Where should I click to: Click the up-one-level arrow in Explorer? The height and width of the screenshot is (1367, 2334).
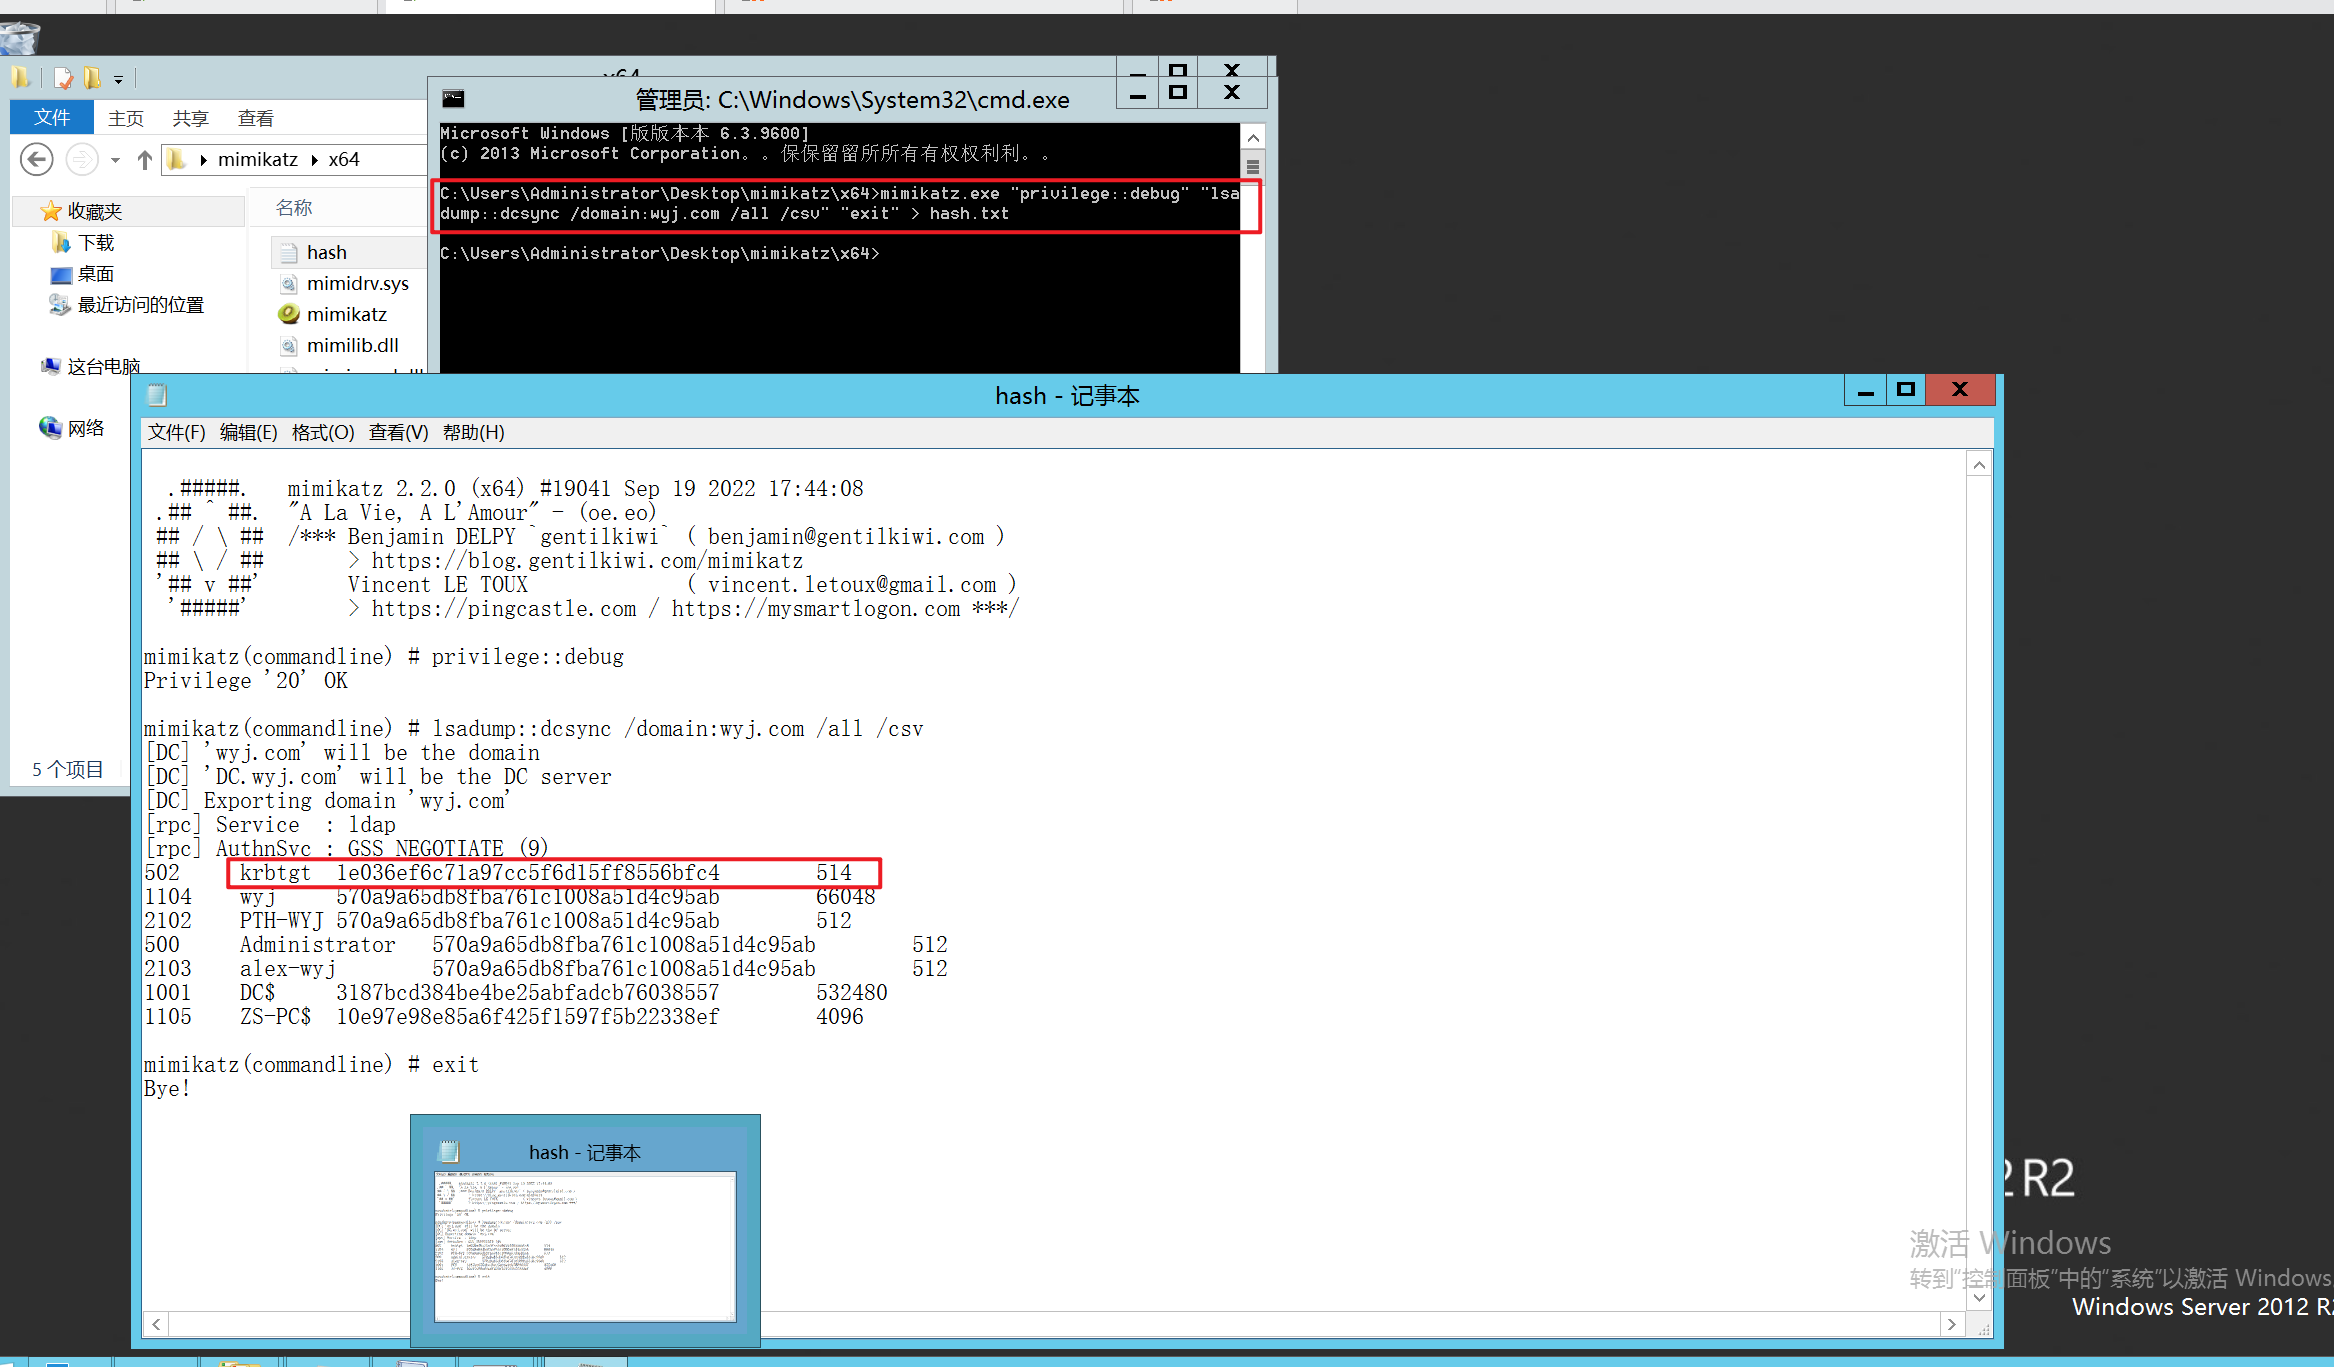tap(145, 160)
